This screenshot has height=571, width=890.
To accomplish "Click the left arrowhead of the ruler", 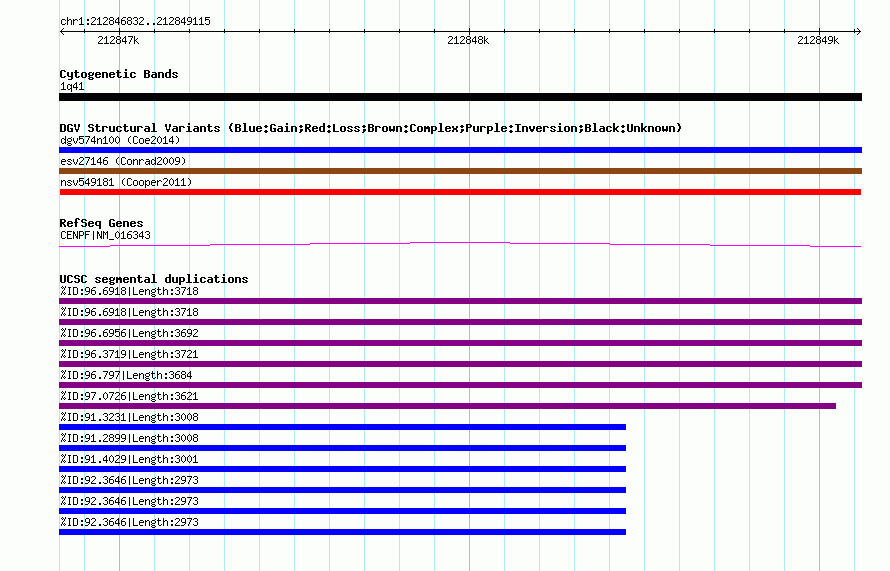I will (62, 31).
